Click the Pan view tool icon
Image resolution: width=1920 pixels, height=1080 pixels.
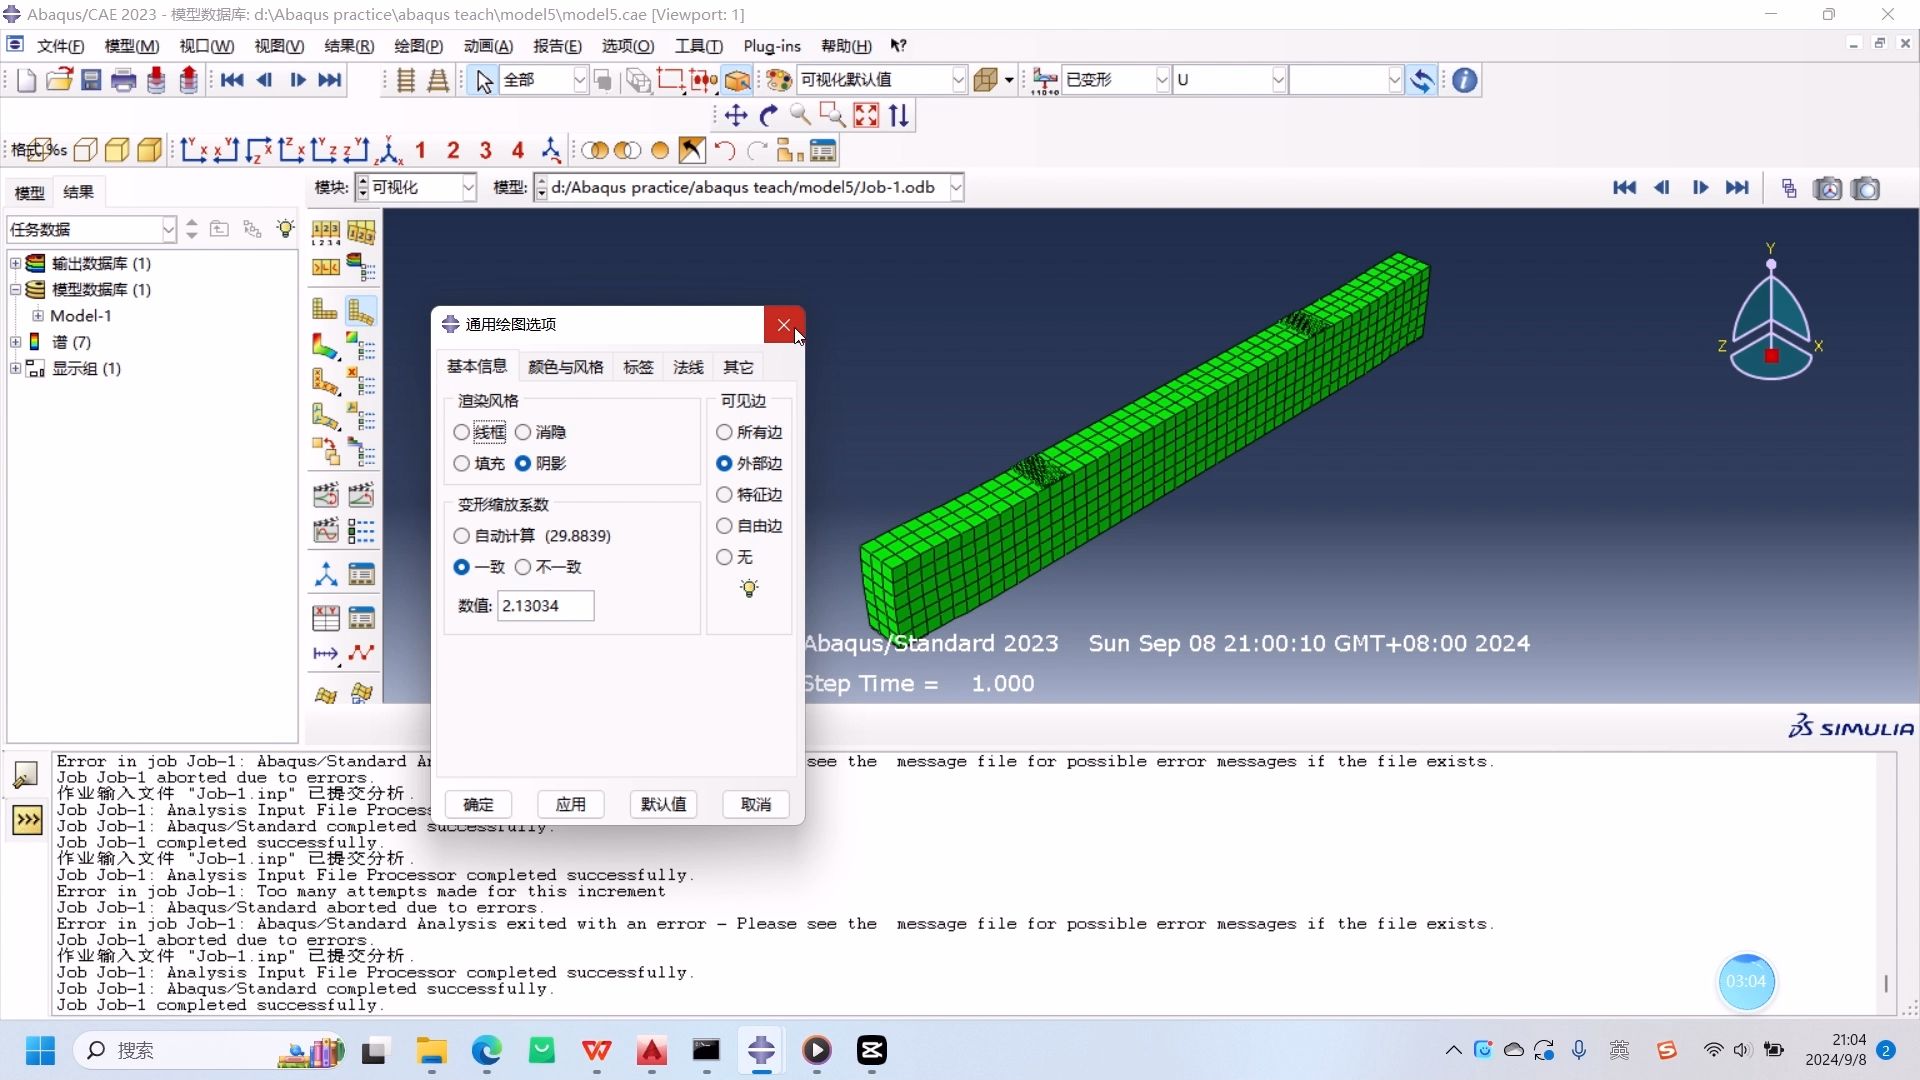tap(736, 116)
